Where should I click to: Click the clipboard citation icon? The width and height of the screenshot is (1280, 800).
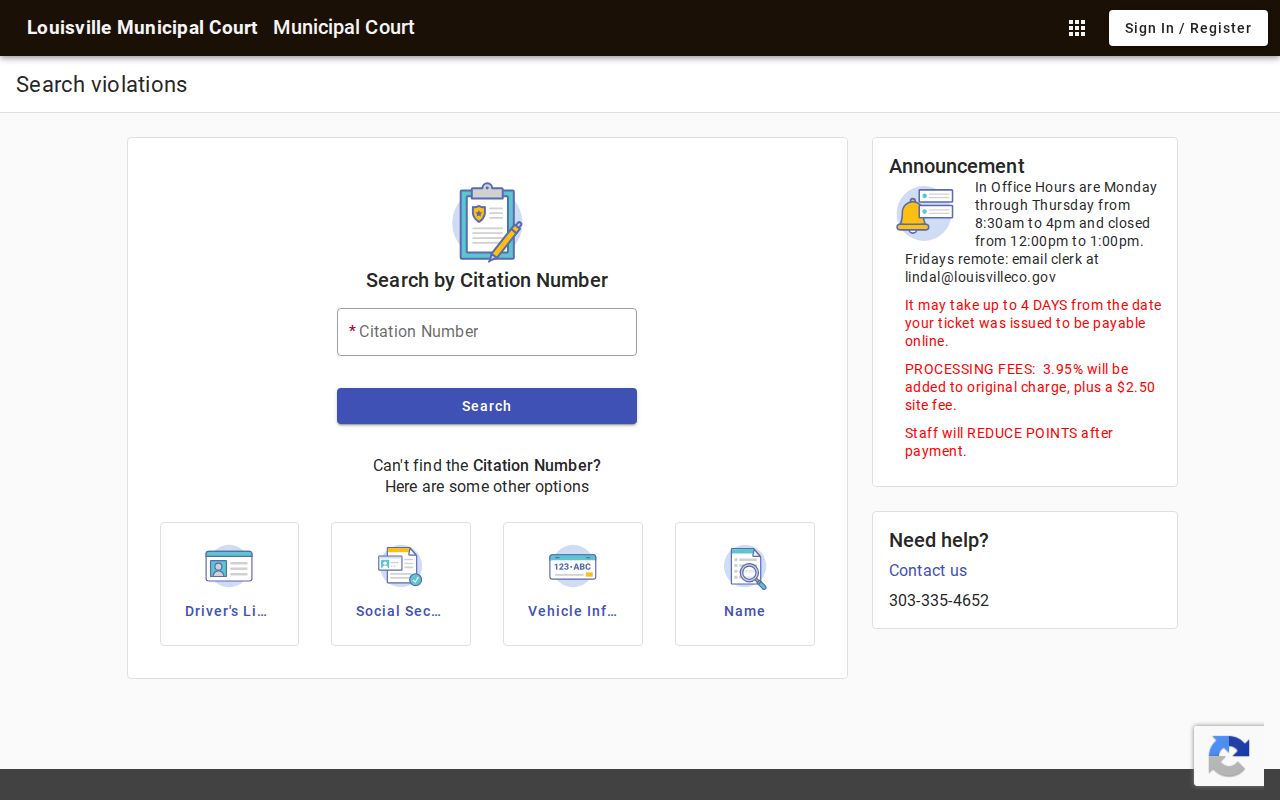[487, 222]
